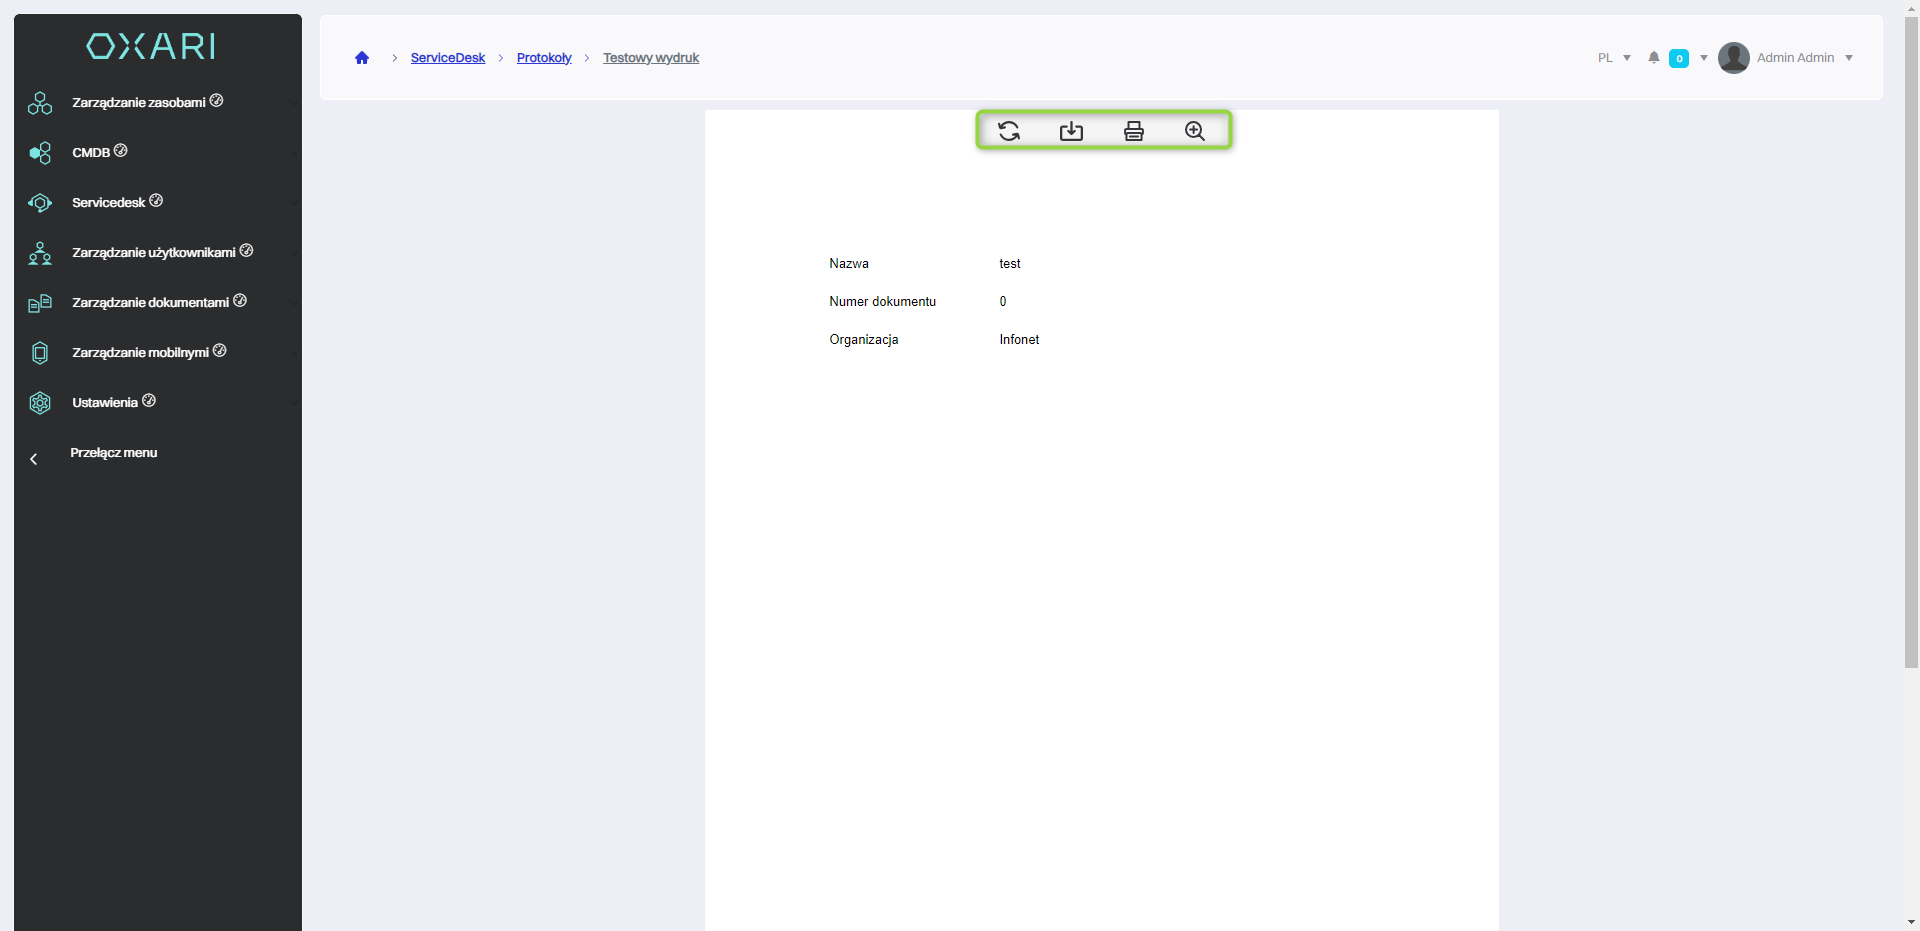The image size is (1920, 931).
Task: Click the OXARI logo
Action: [151, 46]
